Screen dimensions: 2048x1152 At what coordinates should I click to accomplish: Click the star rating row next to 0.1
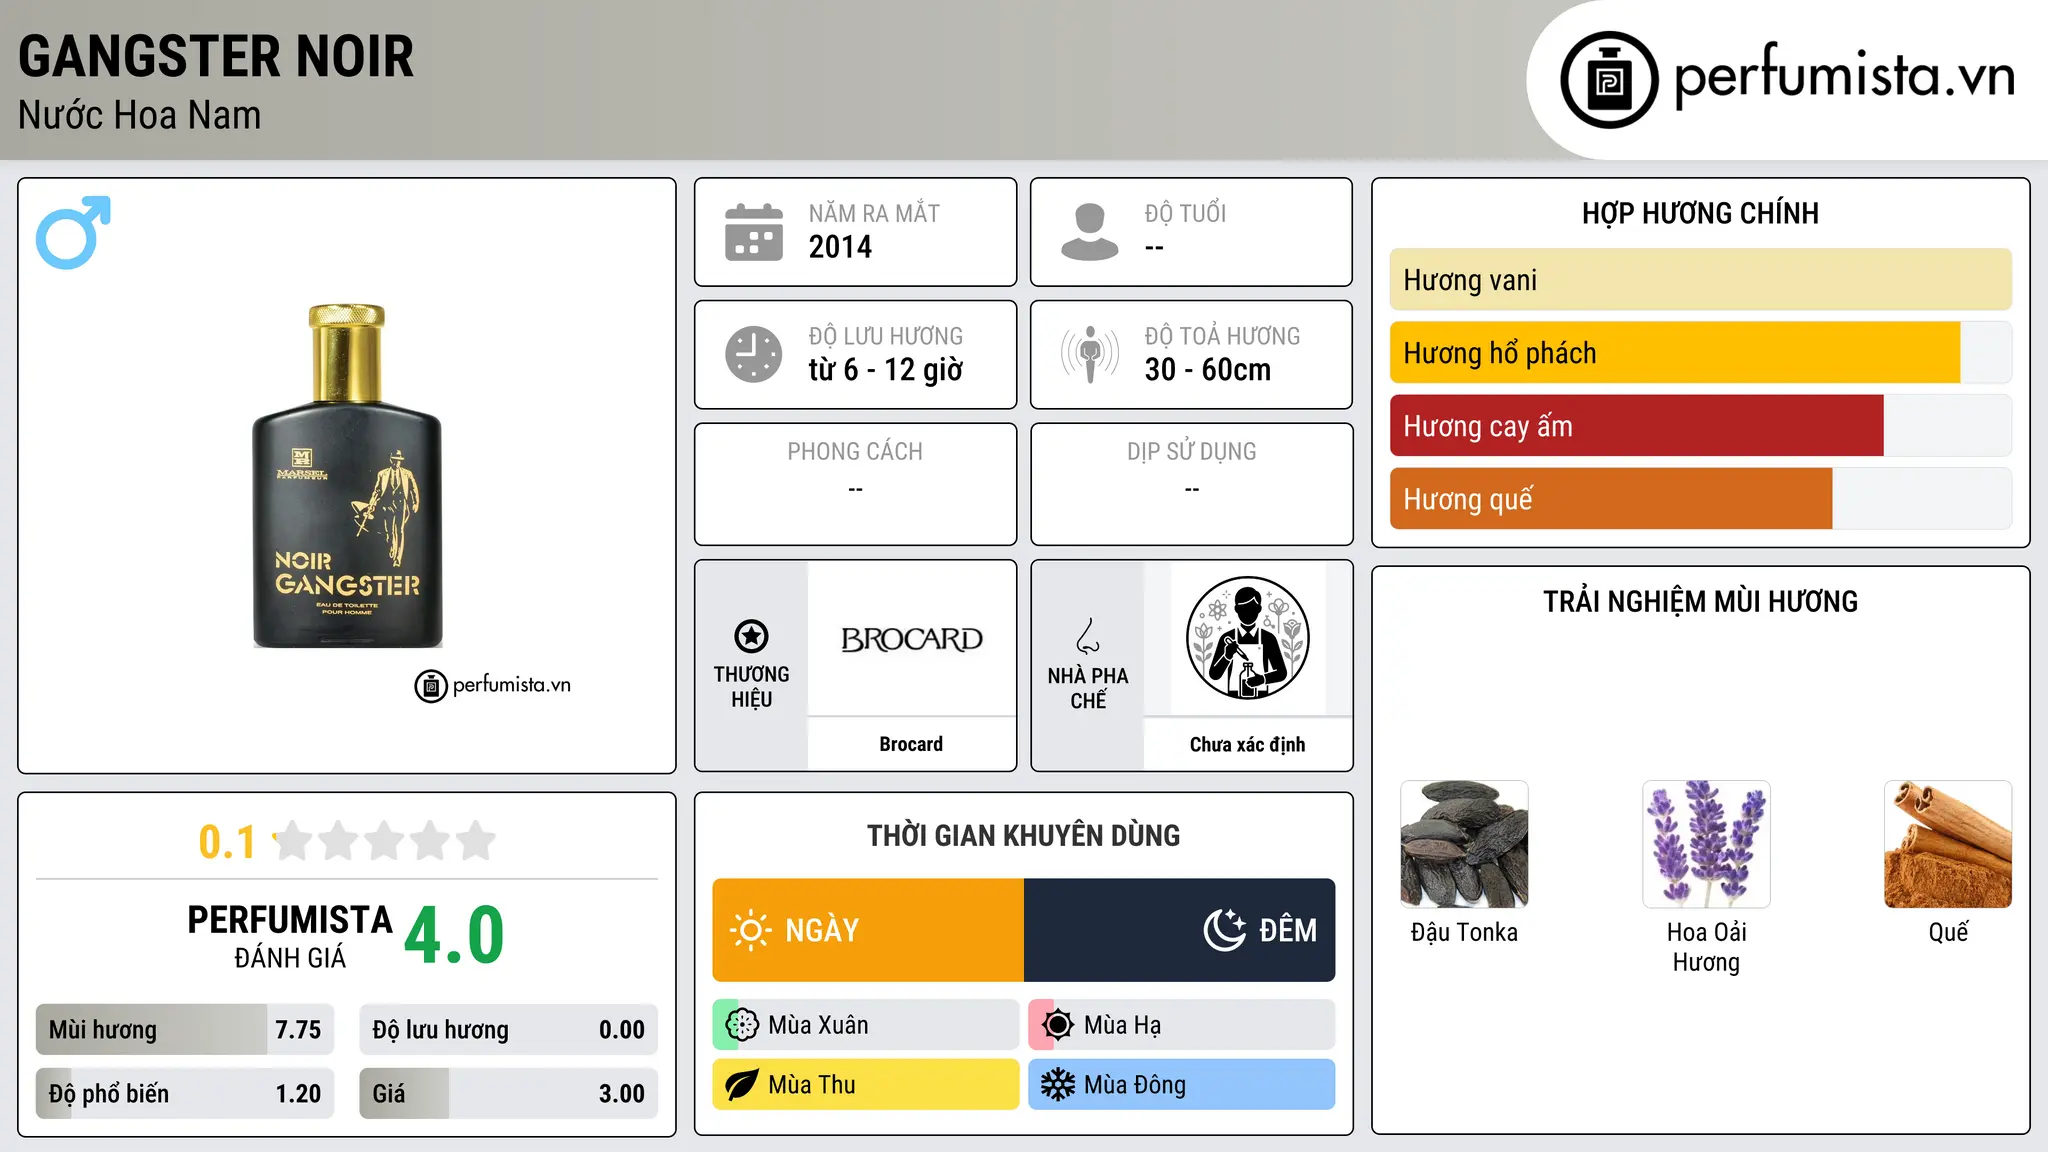click(x=384, y=841)
